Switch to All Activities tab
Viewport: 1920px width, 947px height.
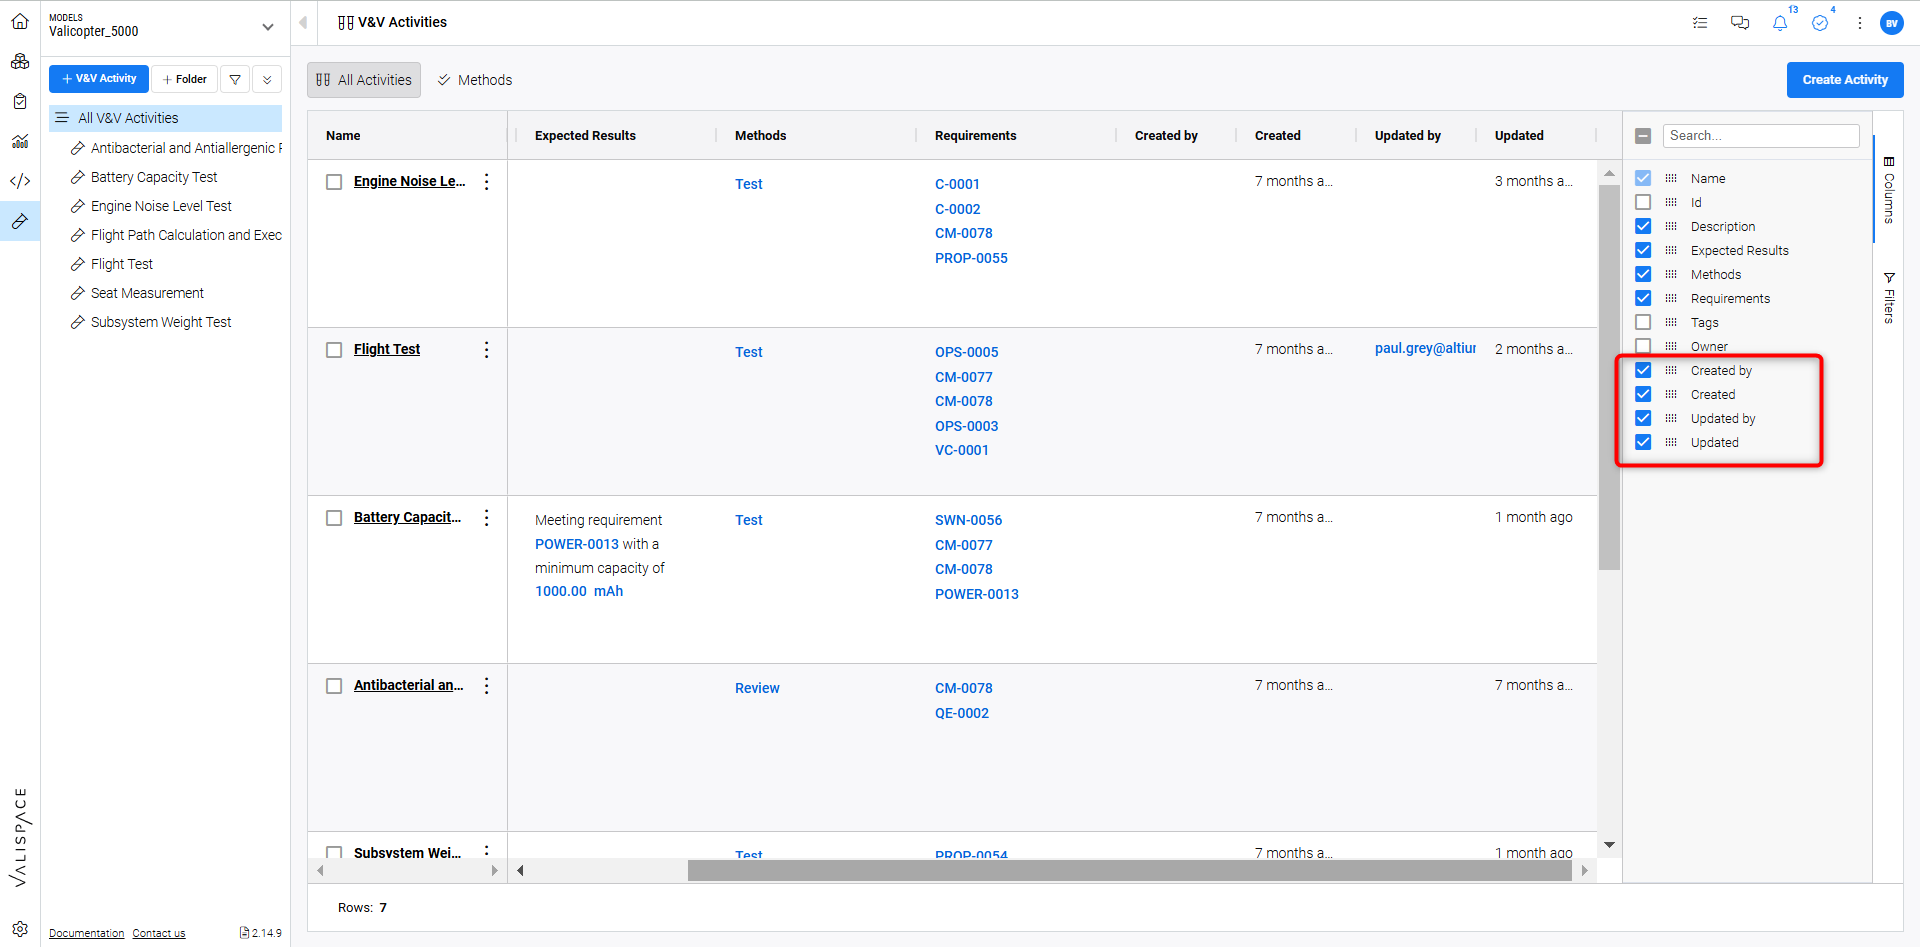click(364, 80)
